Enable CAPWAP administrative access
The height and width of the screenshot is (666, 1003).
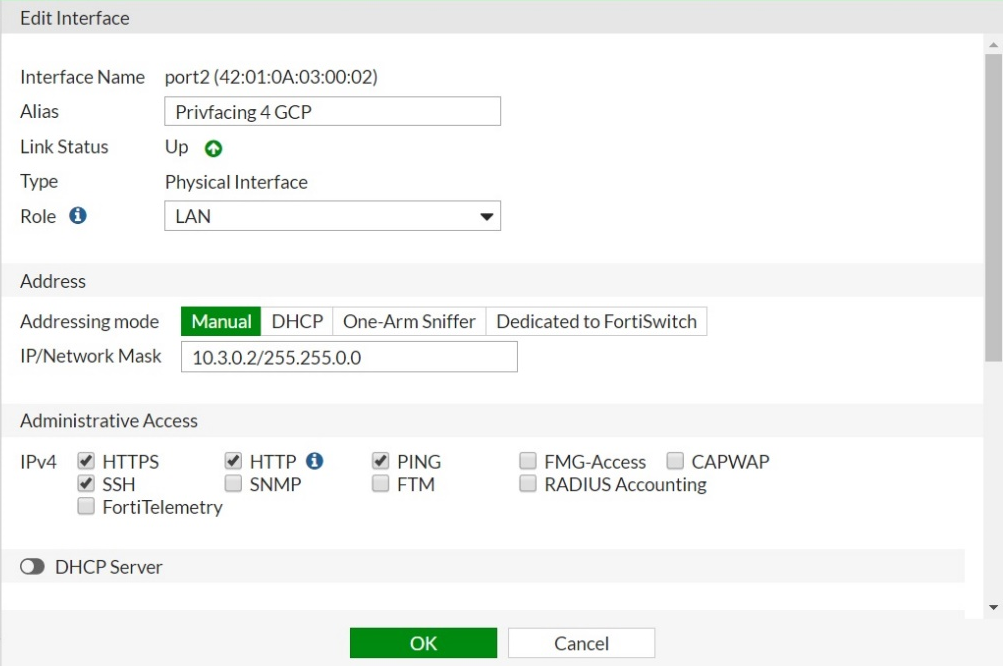pos(673,461)
